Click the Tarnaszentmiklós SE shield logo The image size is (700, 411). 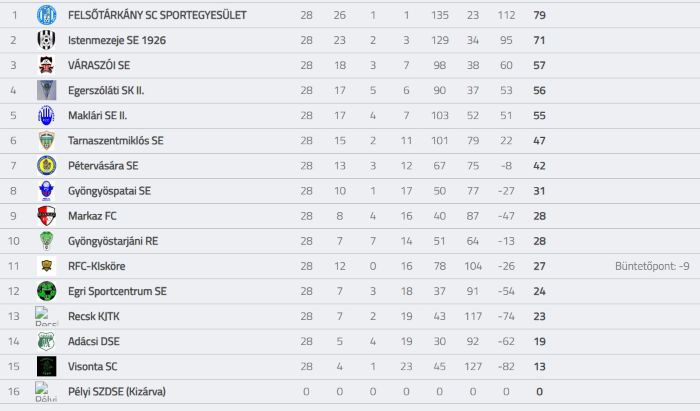coord(46,141)
